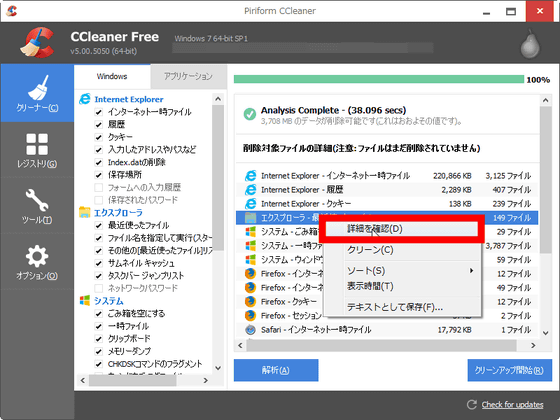560x420 pixels.
Task: Click the 100% green progress bar
Action: [x=379, y=79]
